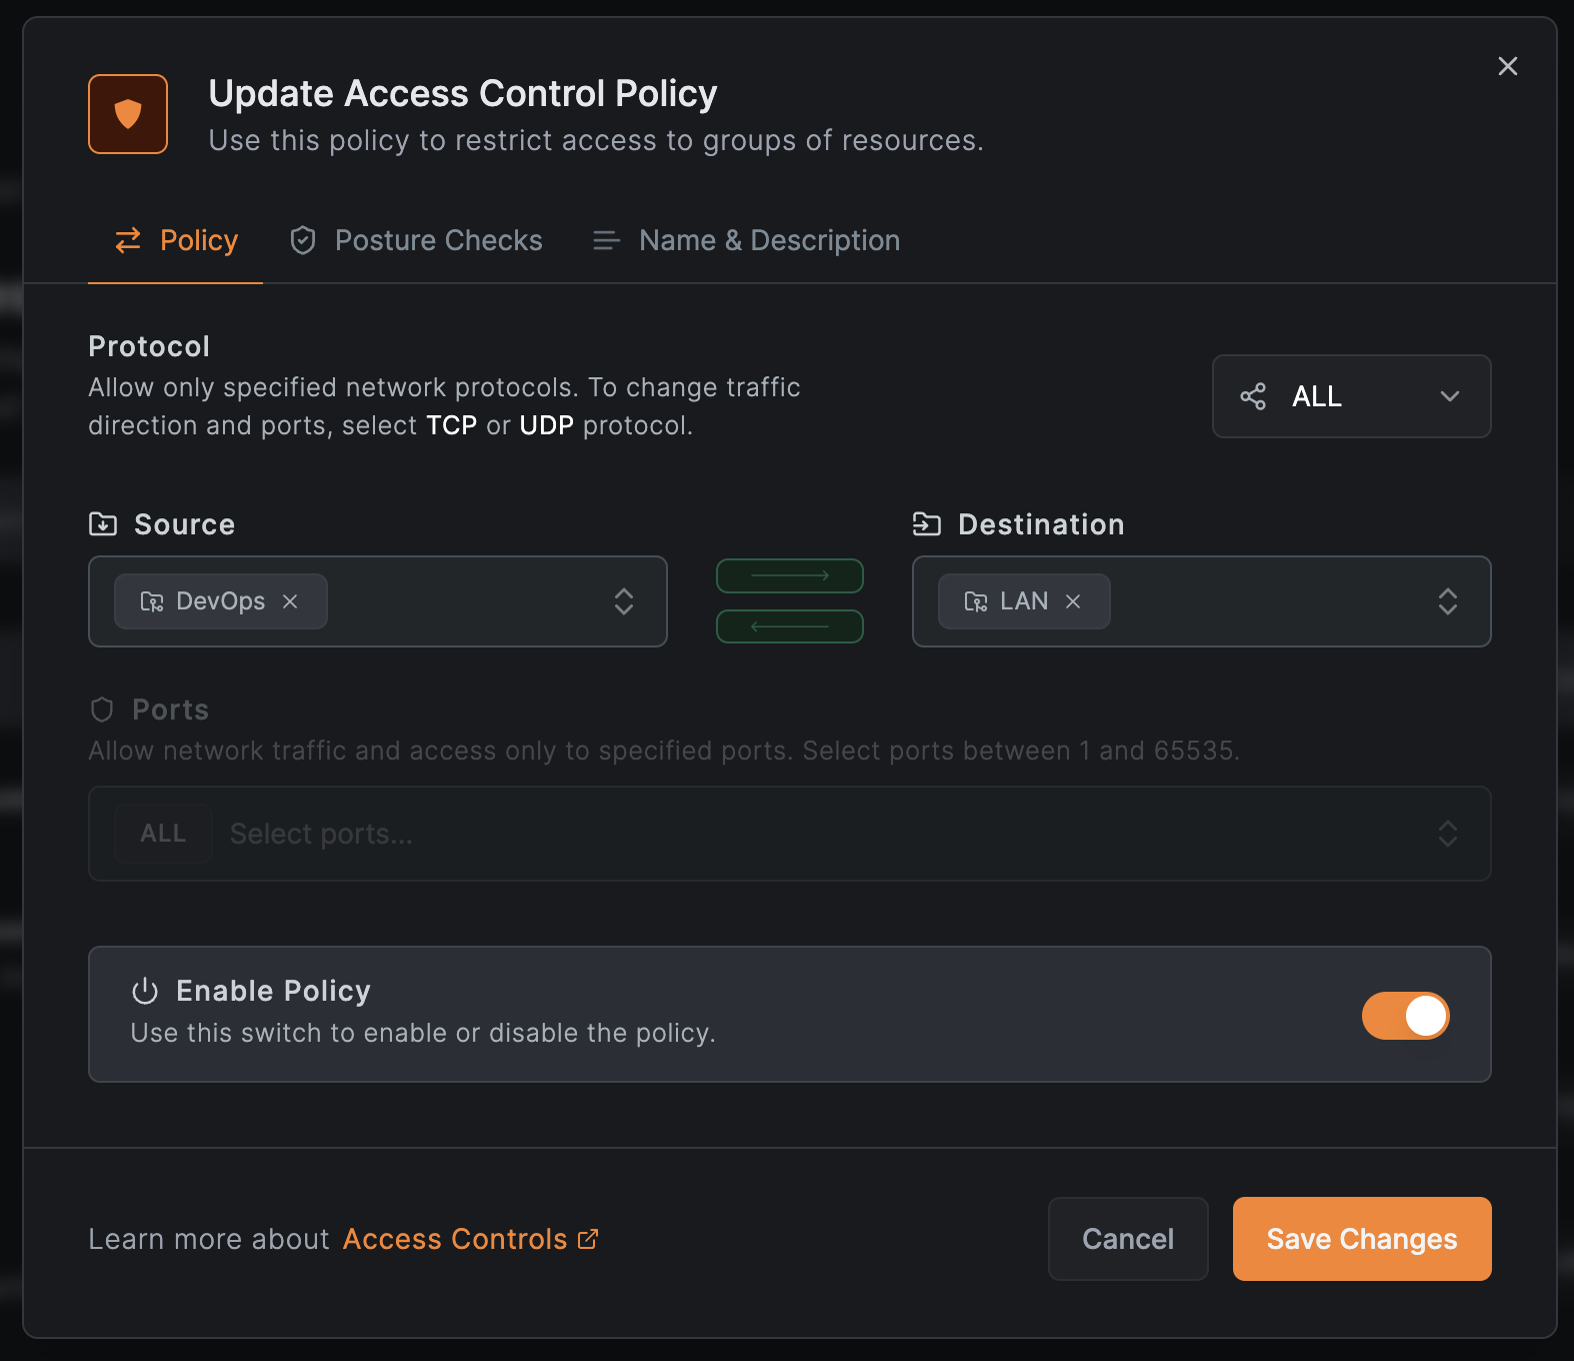The image size is (1574, 1361).
Task: Click the Select ports input field
Action: click(800, 834)
